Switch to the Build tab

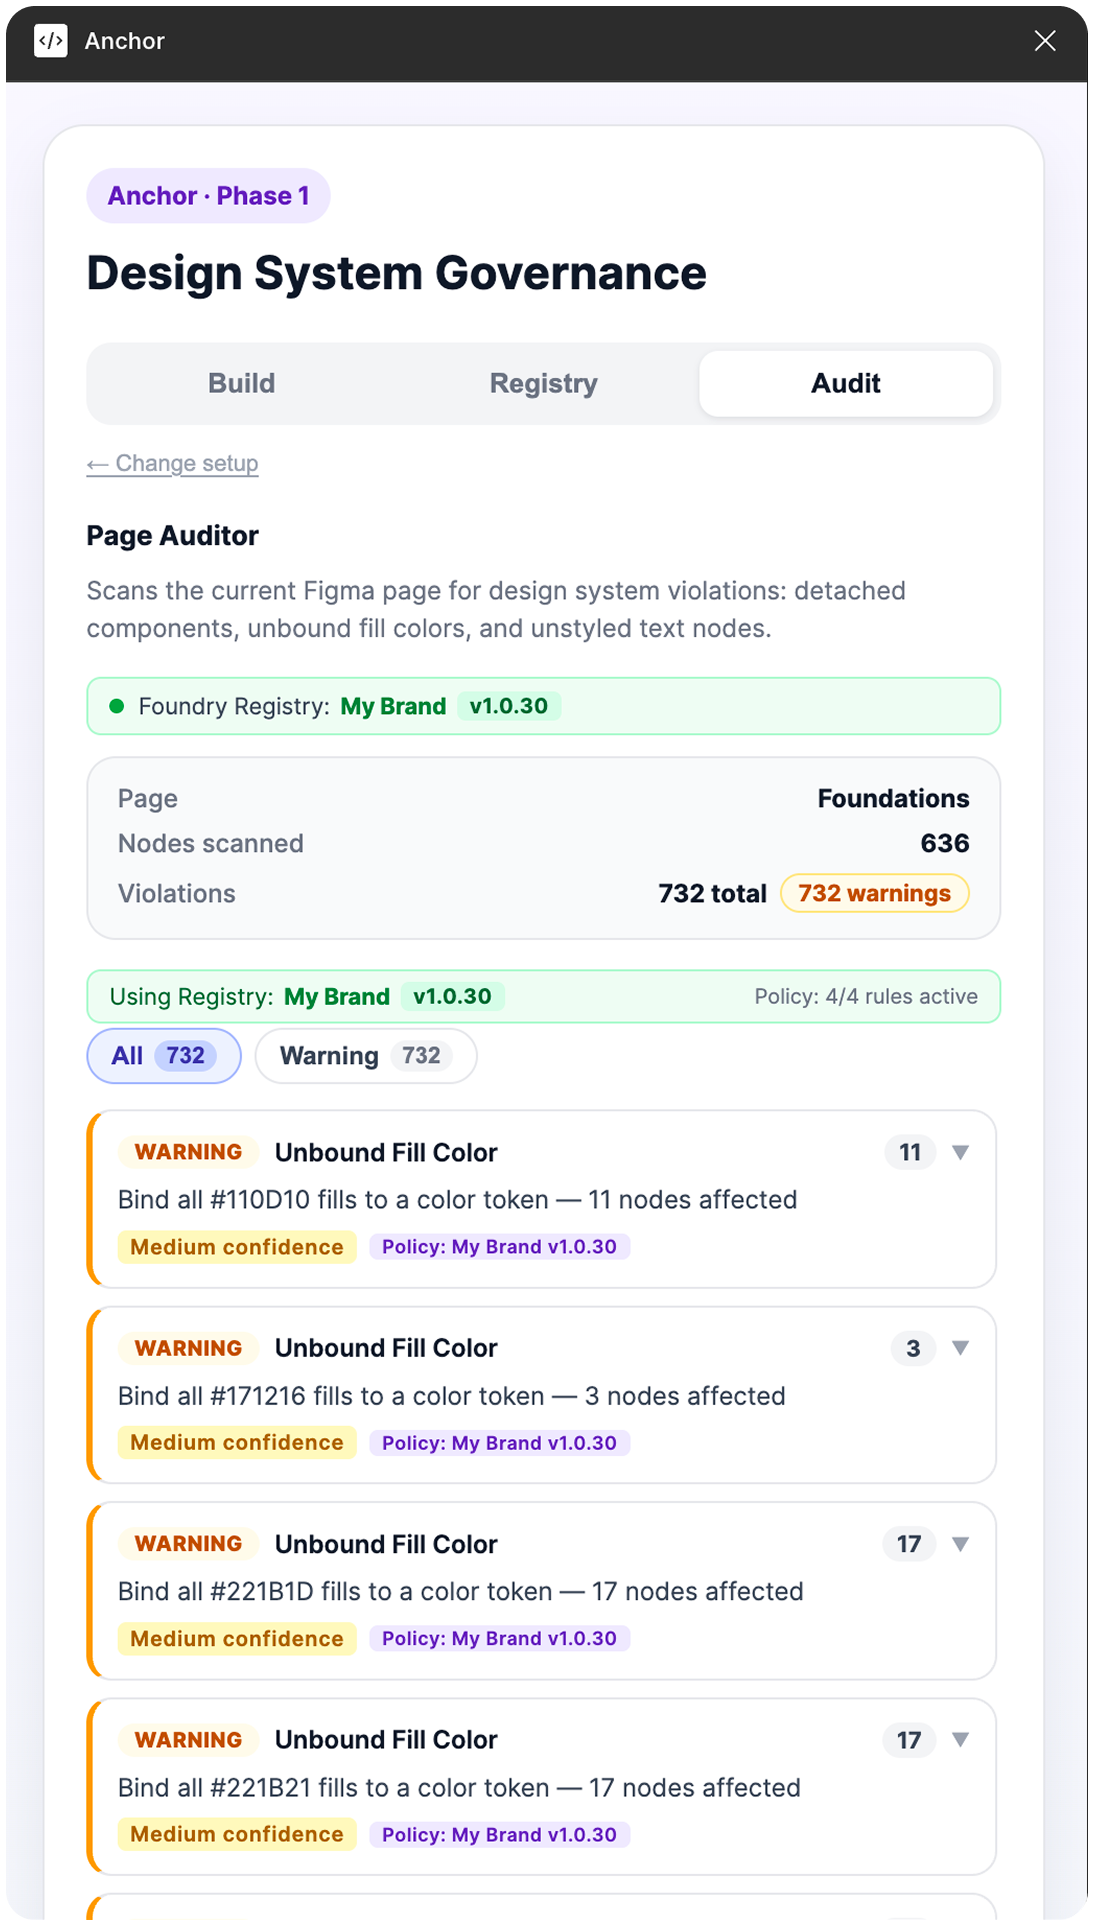click(241, 384)
